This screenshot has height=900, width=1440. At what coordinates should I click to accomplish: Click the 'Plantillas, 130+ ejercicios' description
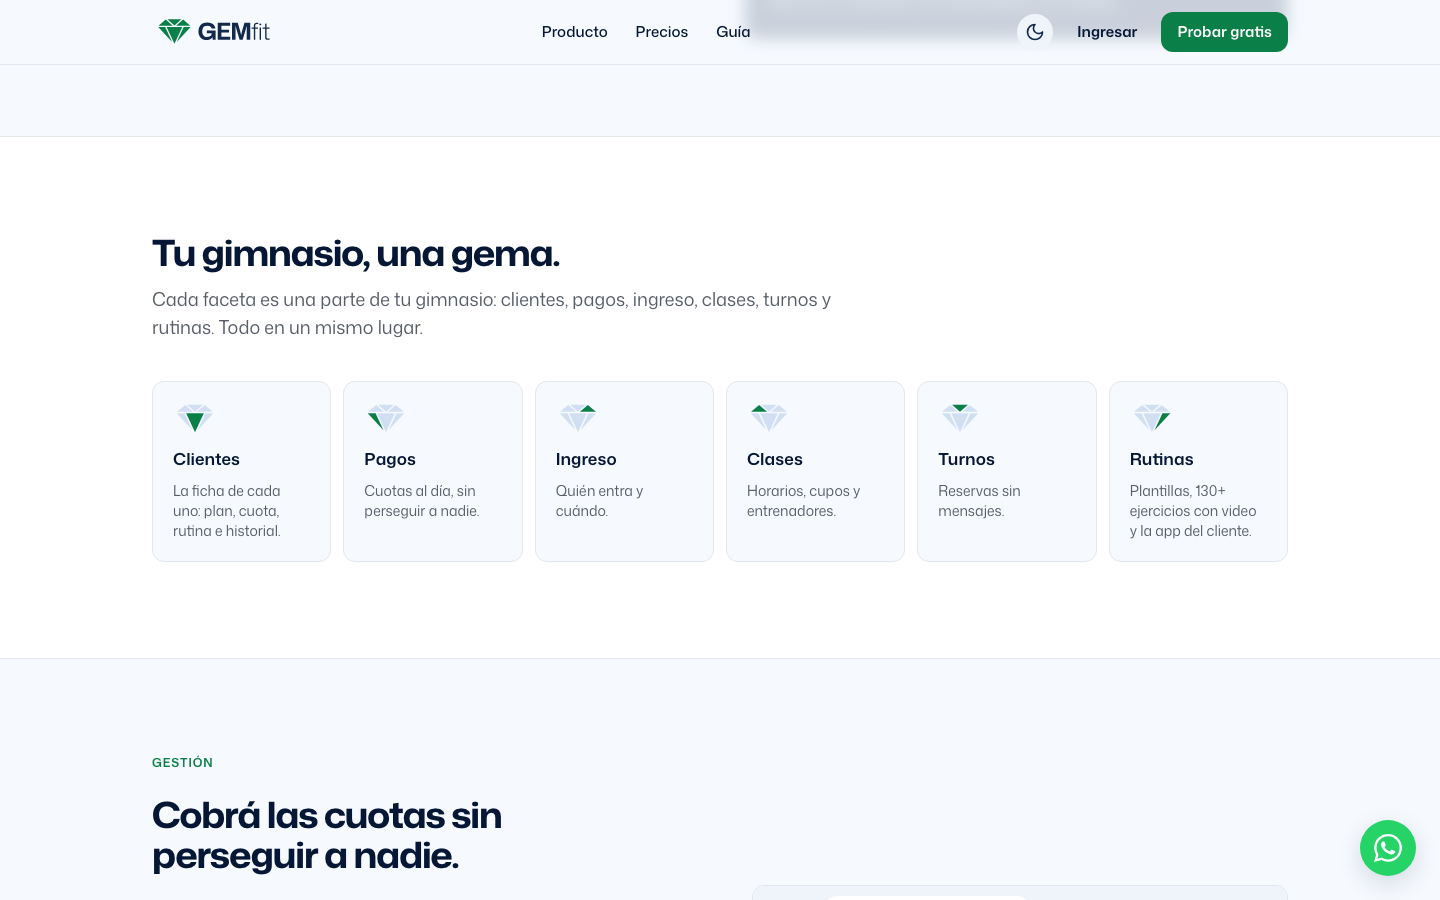pos(1193,511)
